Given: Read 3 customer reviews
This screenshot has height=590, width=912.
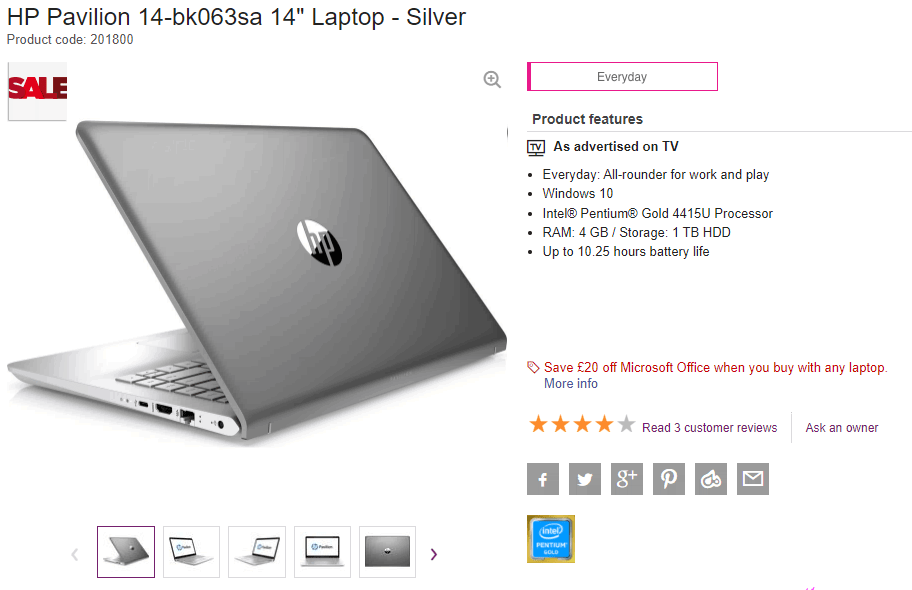Looking at the screenshot, I should tap(709, 428).
